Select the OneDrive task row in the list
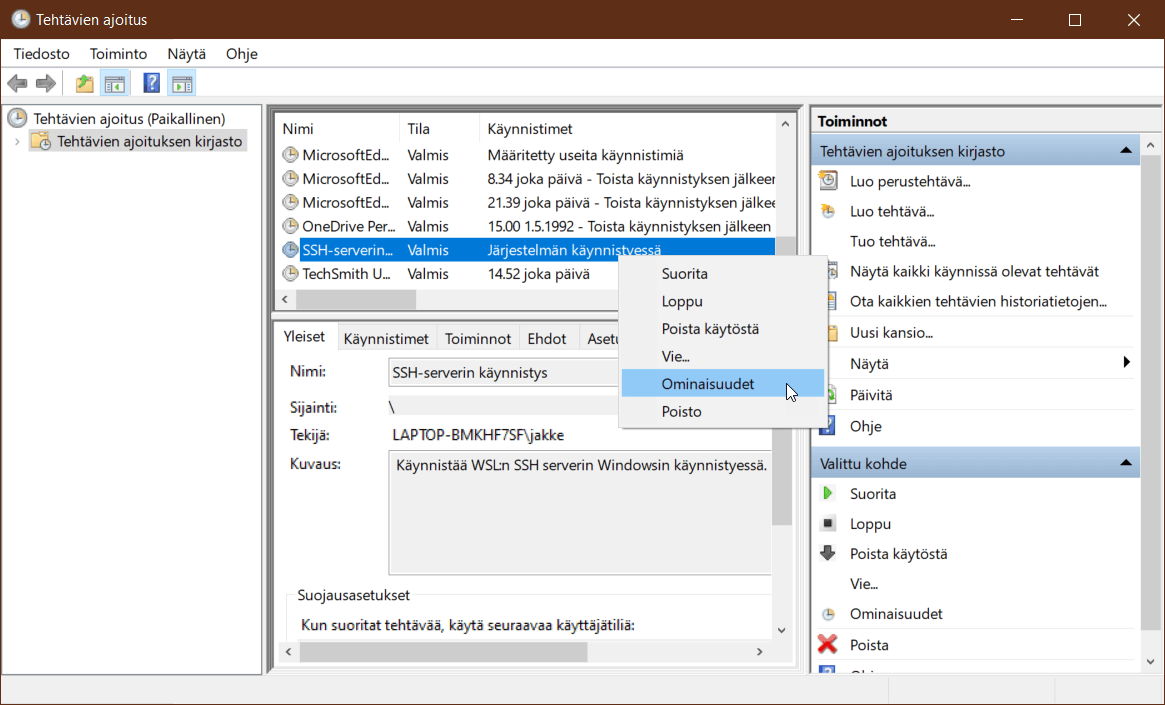 347,226
